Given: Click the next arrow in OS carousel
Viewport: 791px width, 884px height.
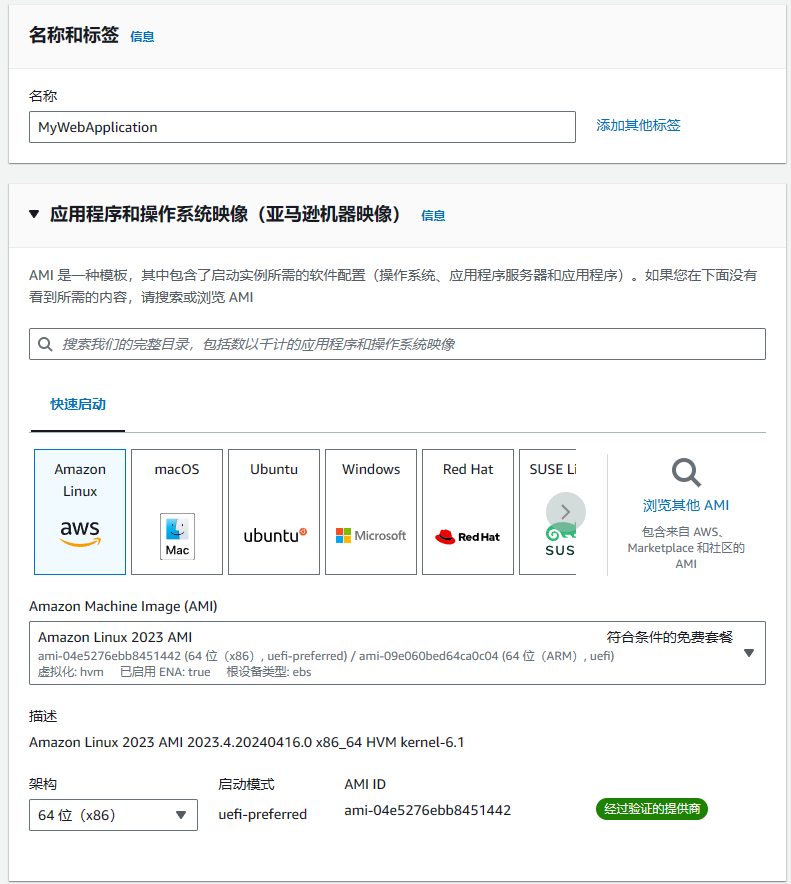Looking at the screenshot, I should pyautogui.click(x=565, y=512).
